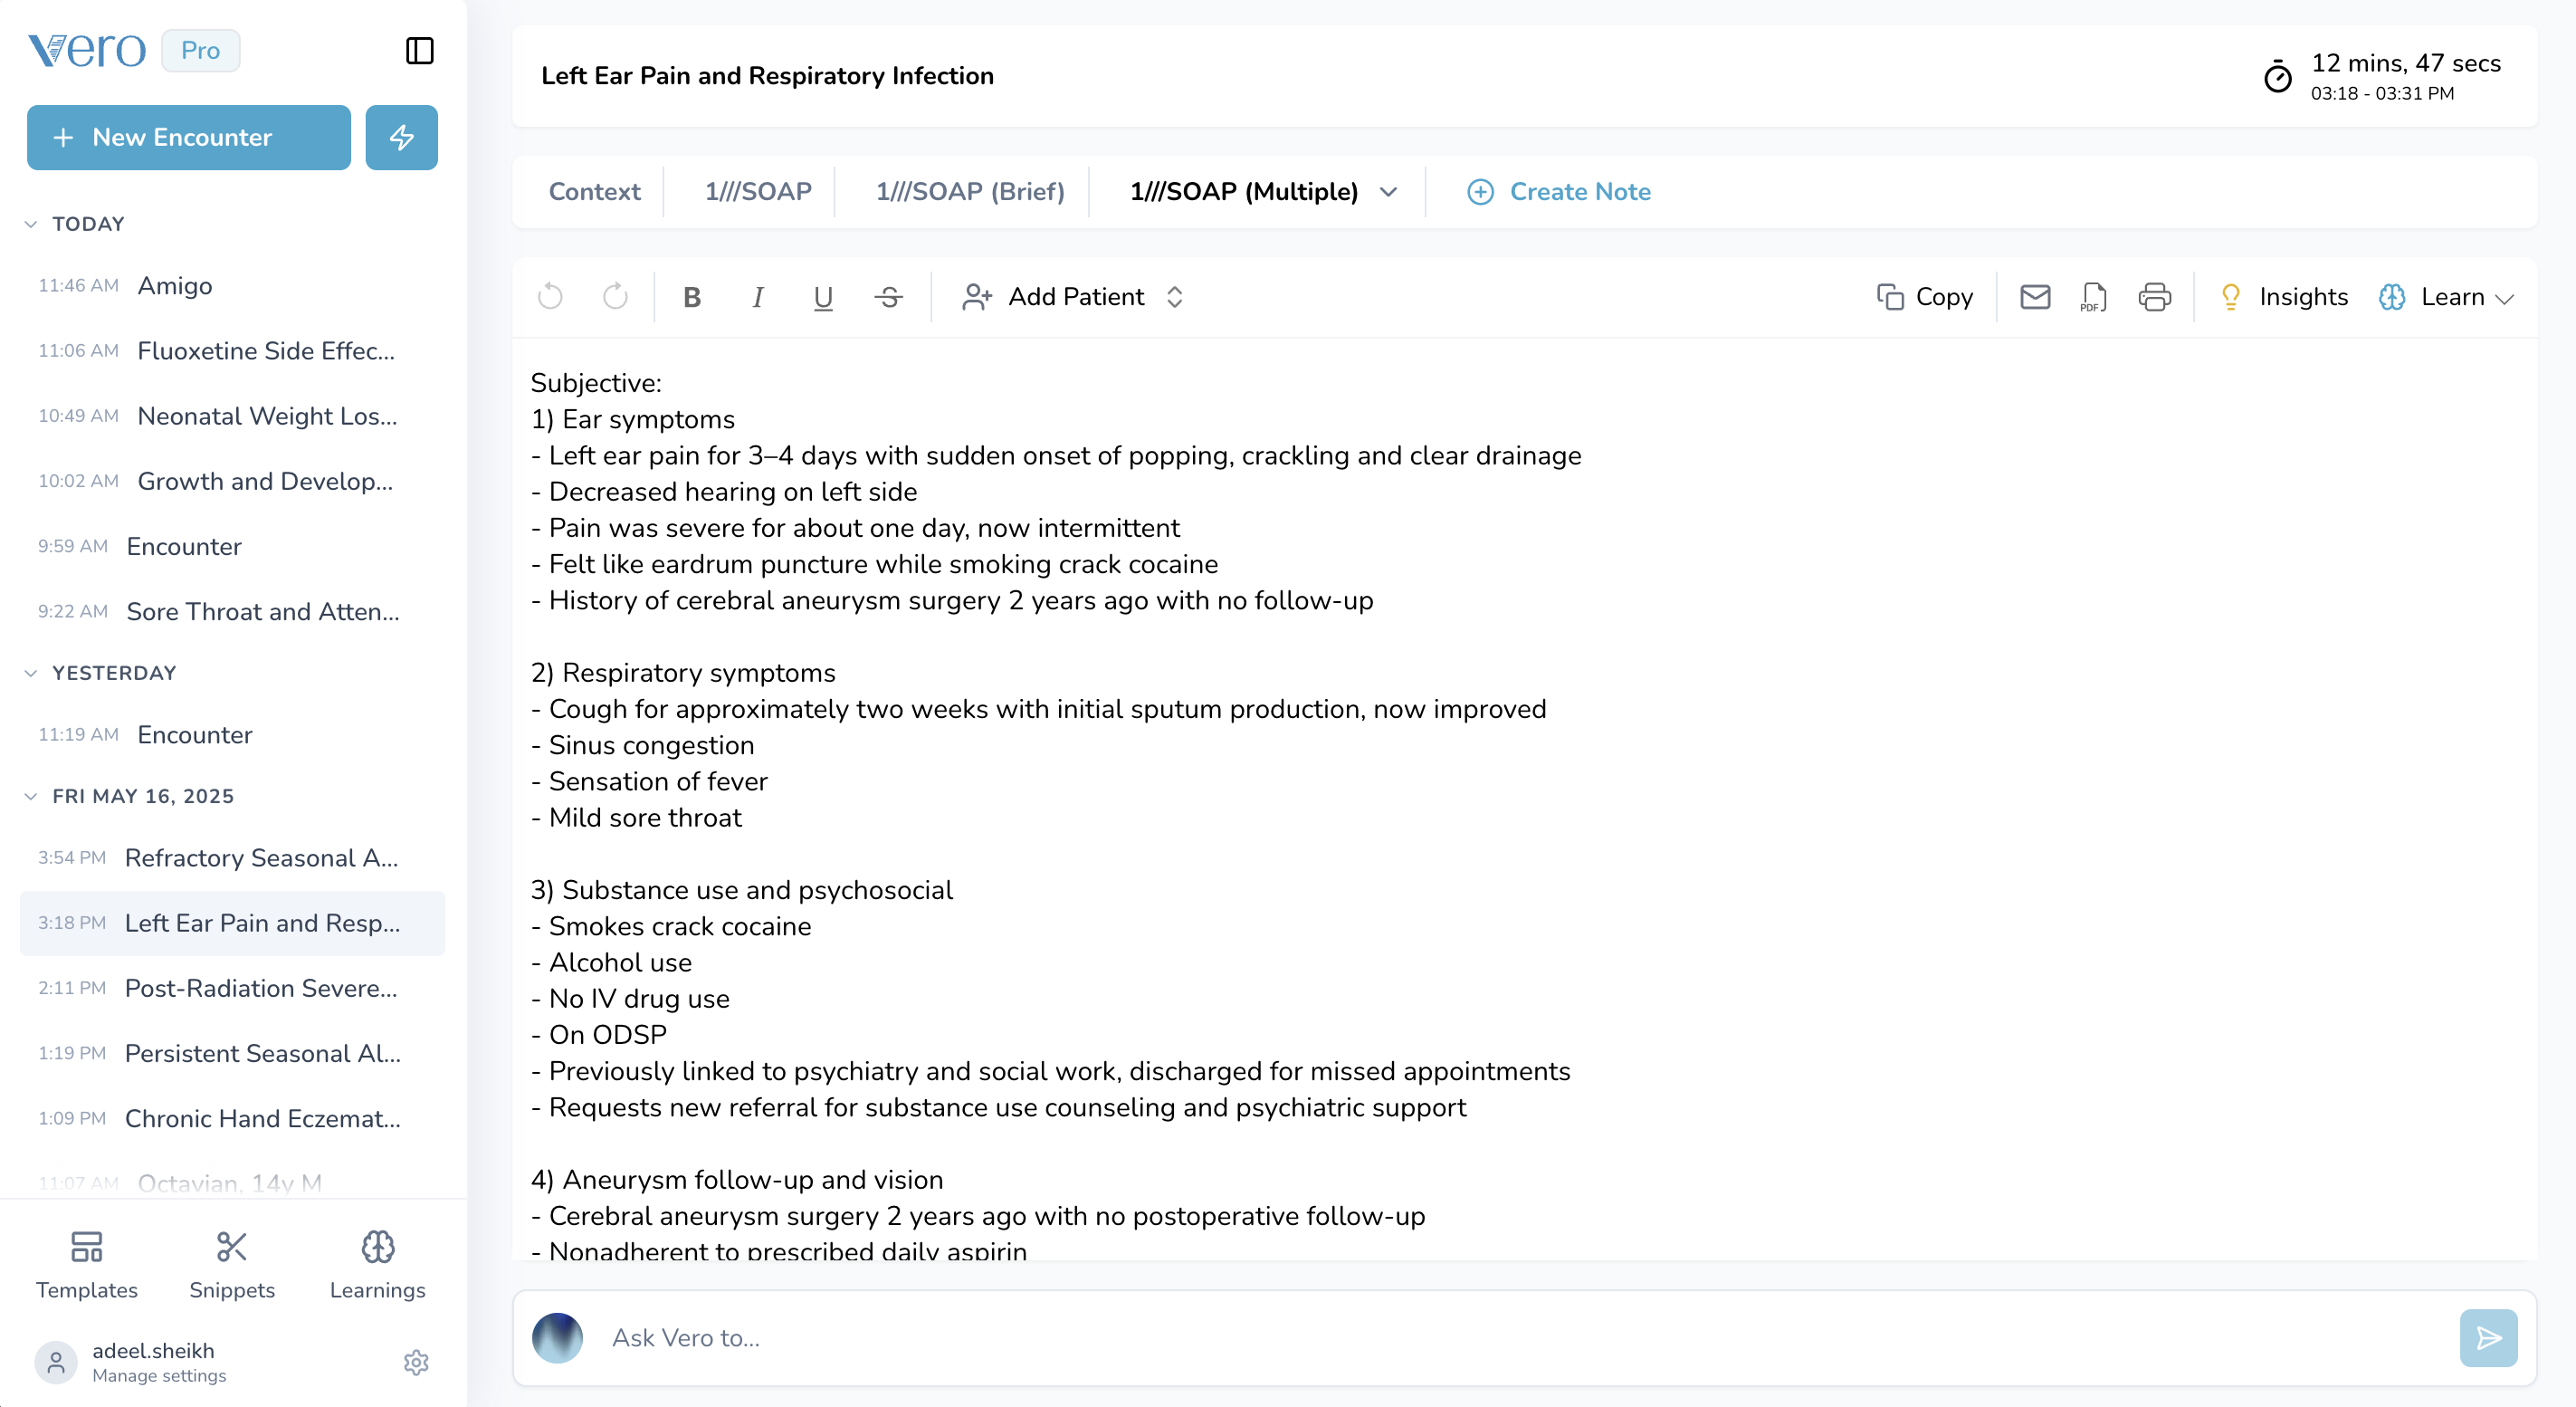The image size is (2576, 1407).
Task: Export note as PDF icon
Action: [x=2093, y=297]
